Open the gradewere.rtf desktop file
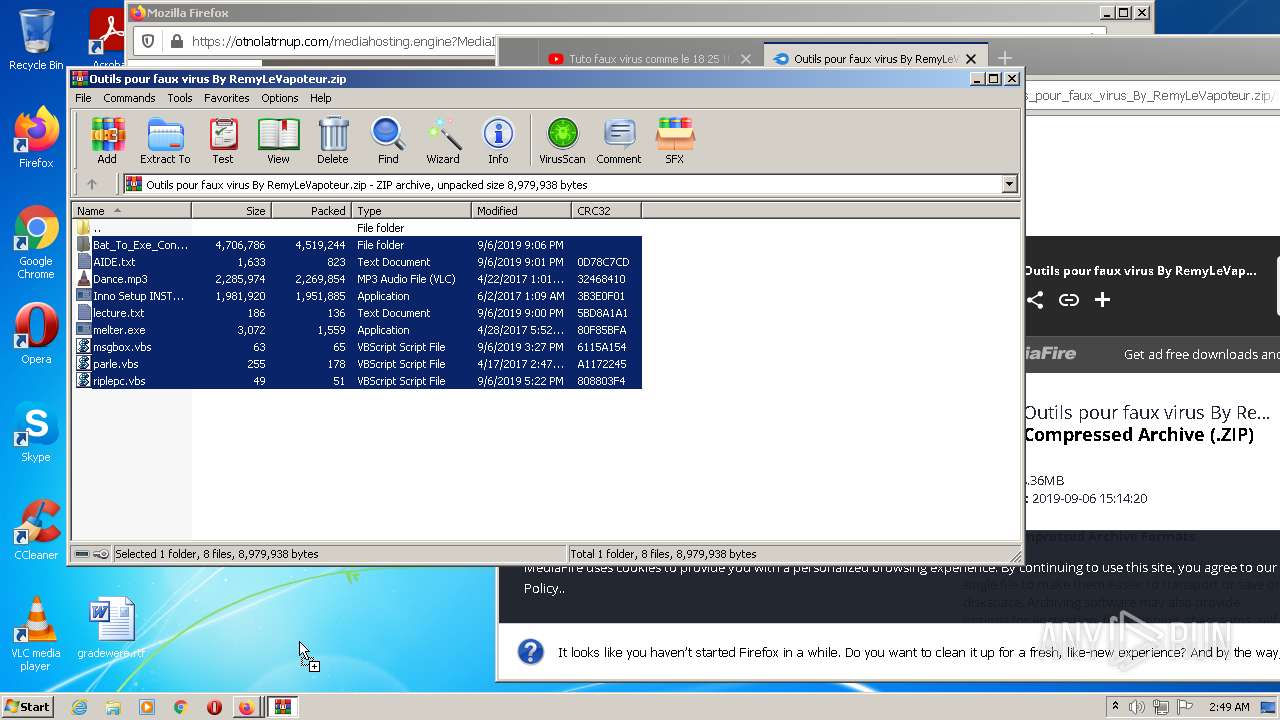Screen dimensions: 1280x720 111,628
